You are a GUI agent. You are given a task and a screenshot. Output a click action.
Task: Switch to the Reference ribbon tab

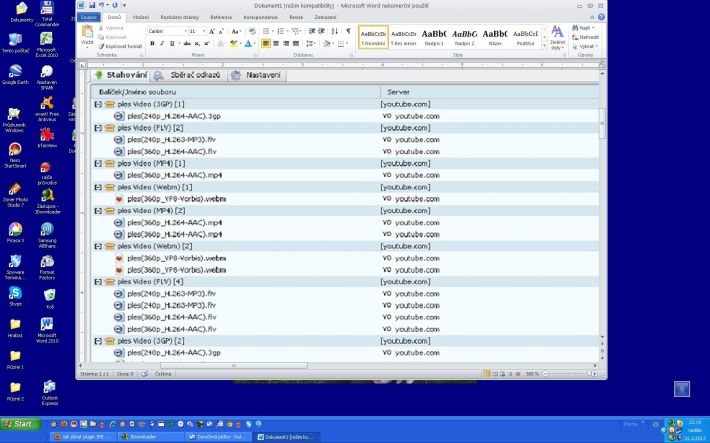click(x=221, y=17)
